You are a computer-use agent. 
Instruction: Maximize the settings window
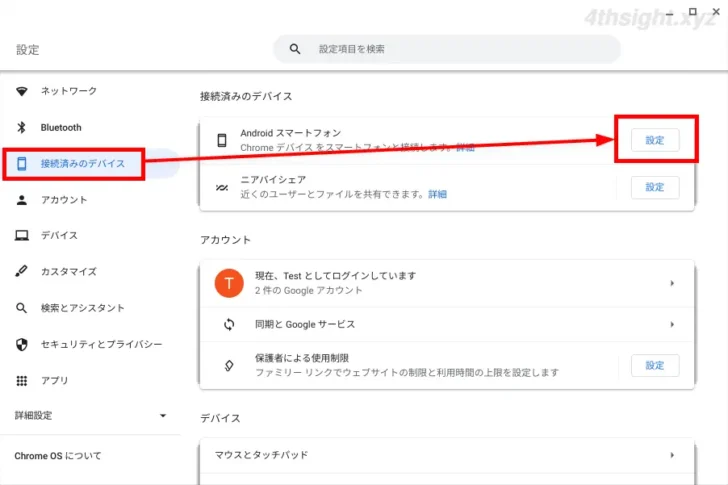[x=693, y=11]
